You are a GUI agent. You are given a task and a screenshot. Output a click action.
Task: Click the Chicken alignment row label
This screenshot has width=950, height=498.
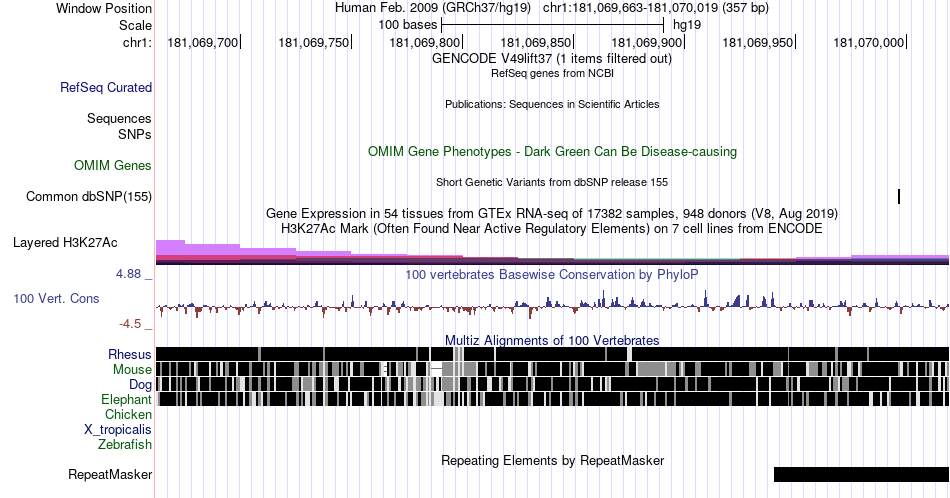click(x=128, y=414)
